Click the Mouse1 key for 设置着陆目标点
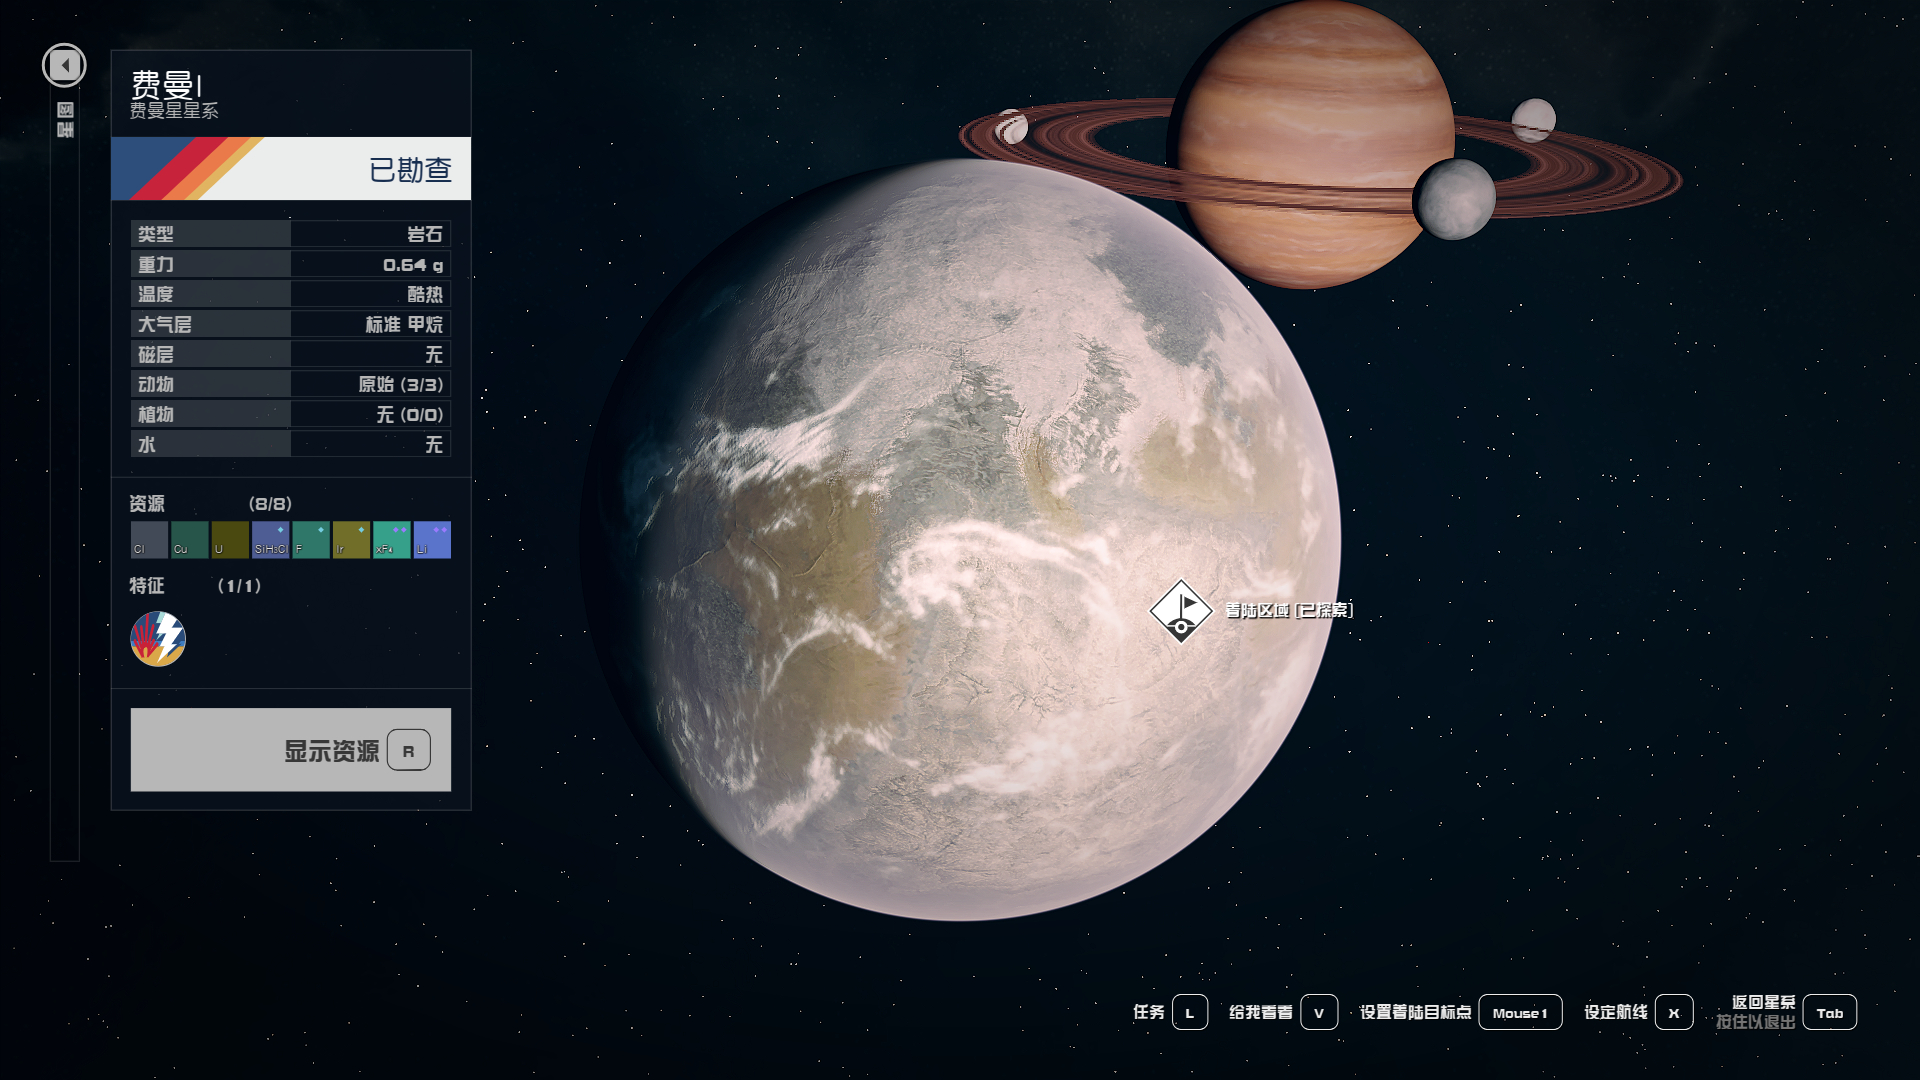Screen dimensions: 1920x1080 [1520, 1012]
